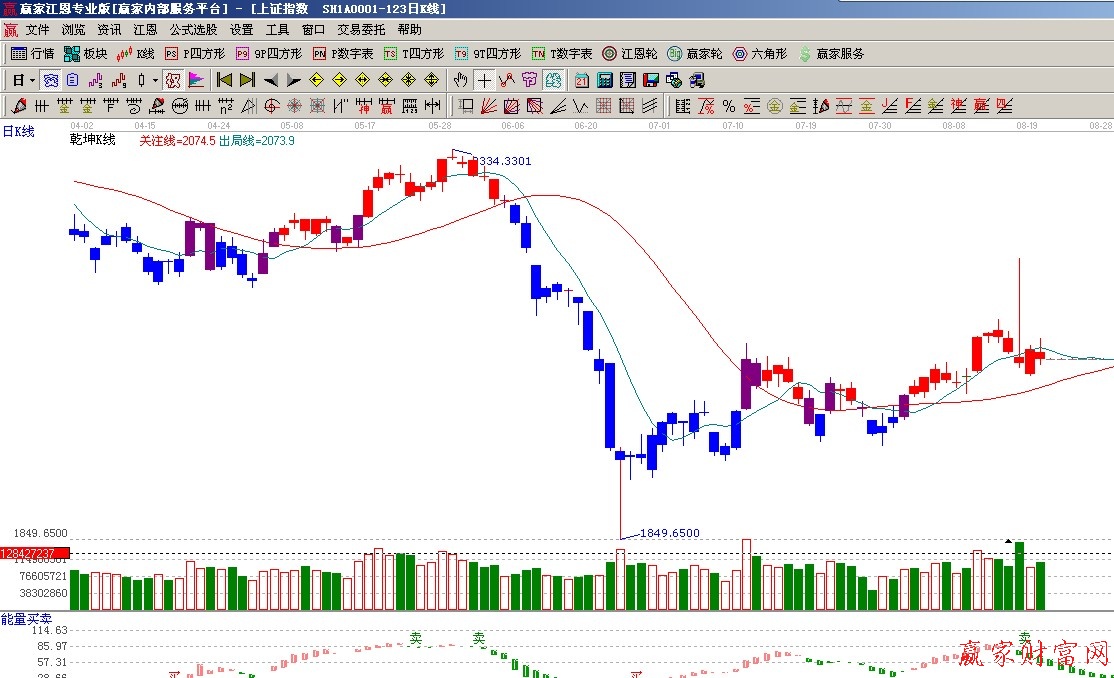Click the 行情 quotes button

[33, 54]
